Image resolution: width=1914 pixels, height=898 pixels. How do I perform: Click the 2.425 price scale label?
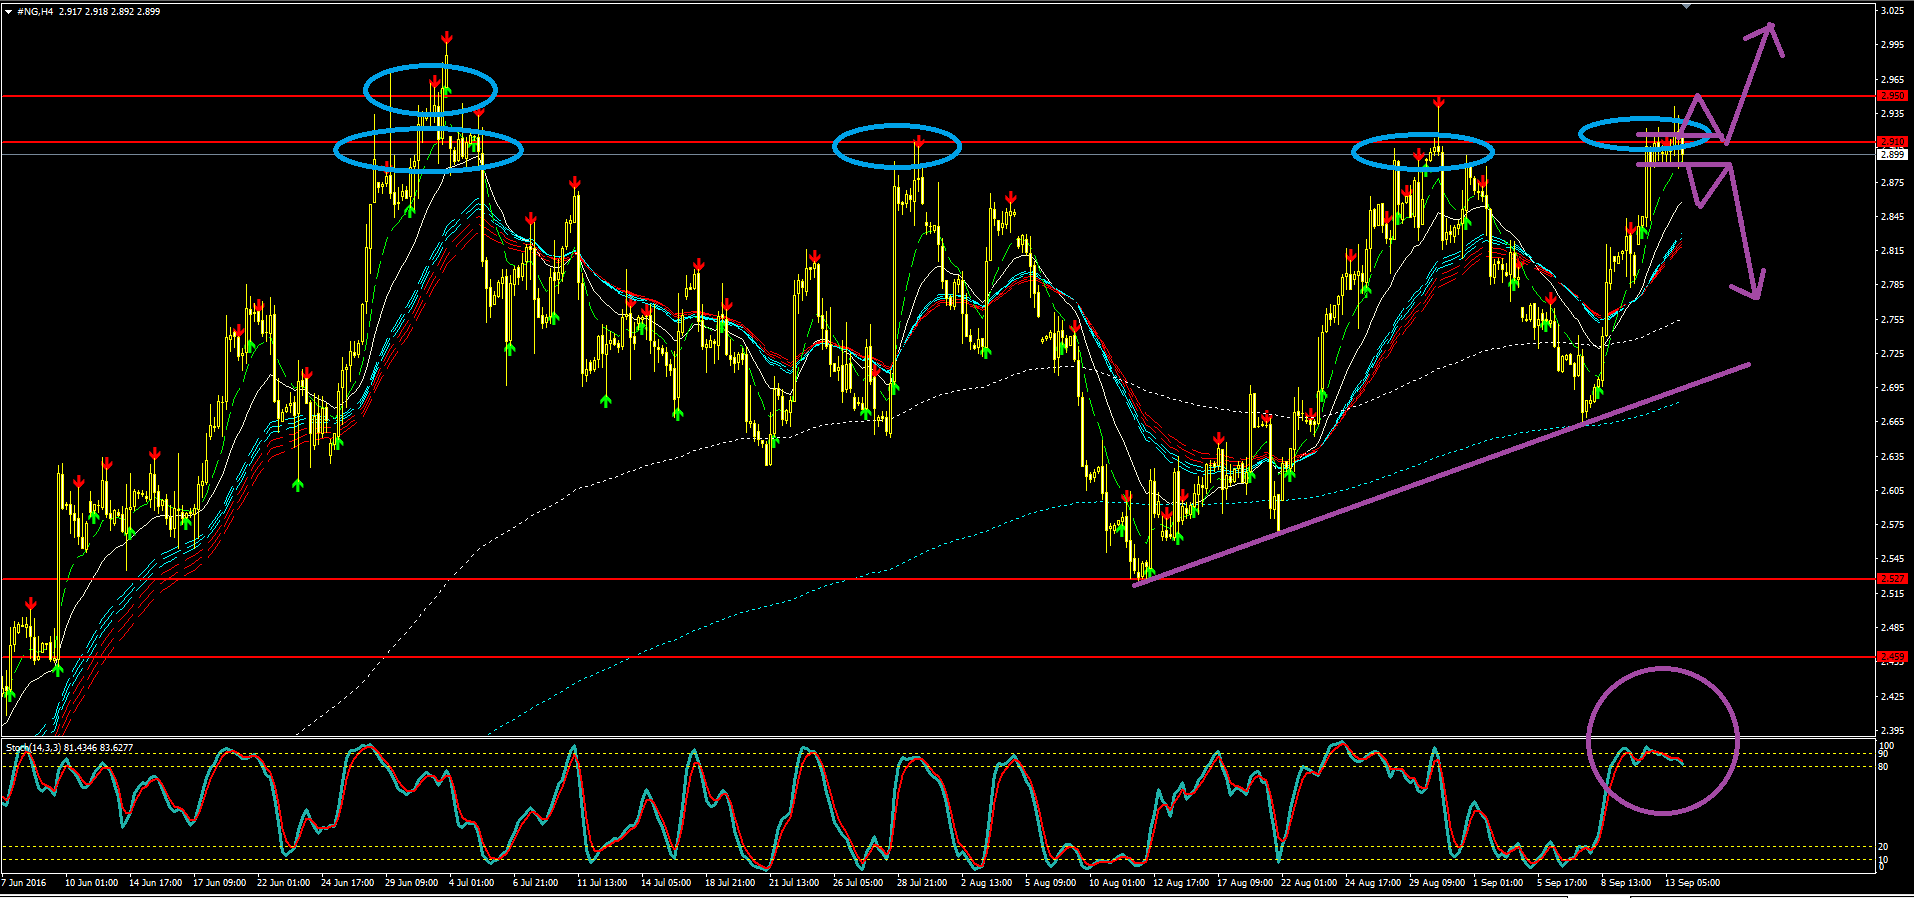click(1892, 696)
